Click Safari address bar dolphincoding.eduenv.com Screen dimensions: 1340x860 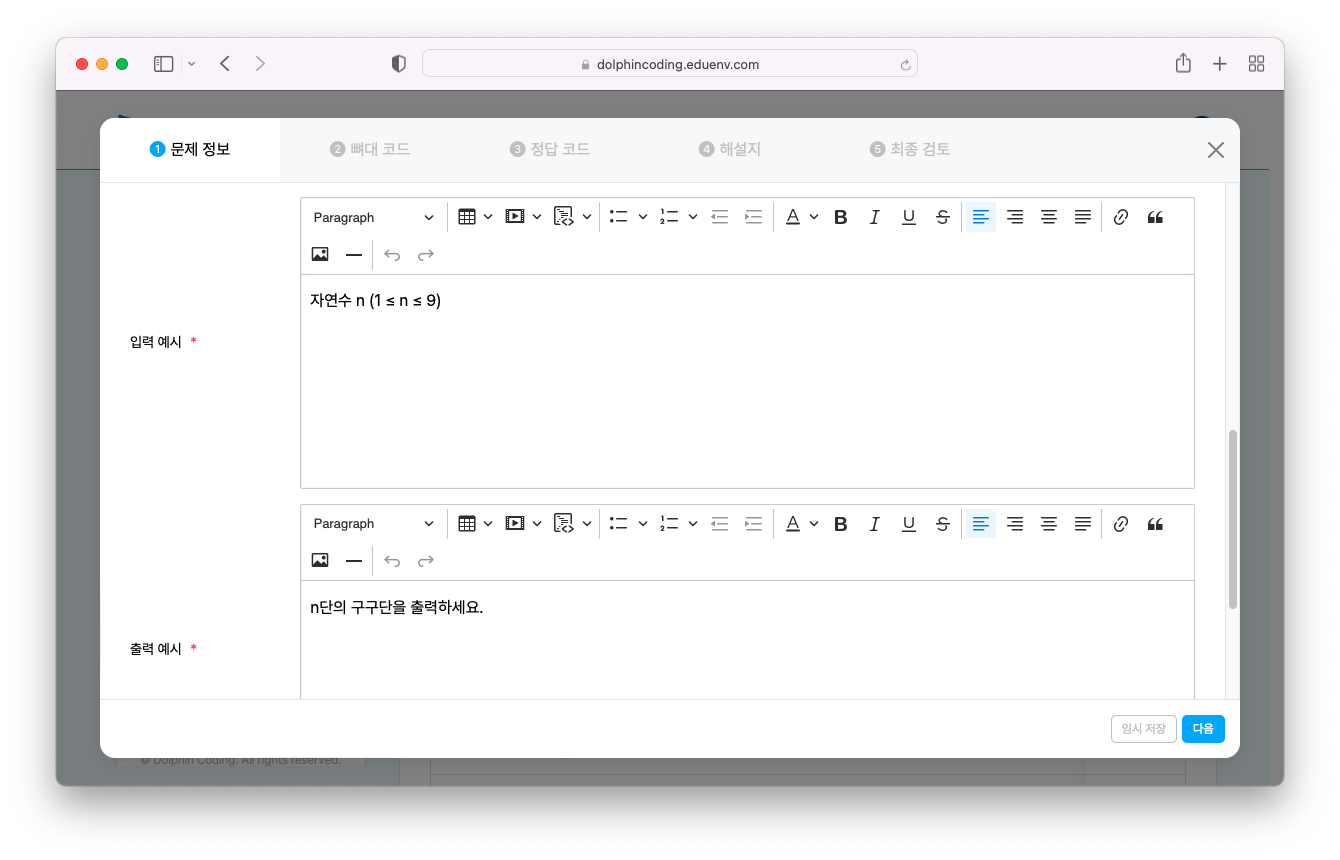tap(669, 64)
